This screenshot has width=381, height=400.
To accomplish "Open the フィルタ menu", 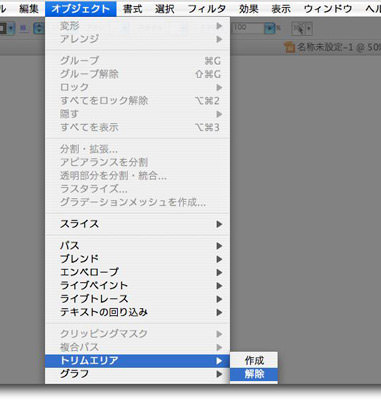I will pos(206,9).
